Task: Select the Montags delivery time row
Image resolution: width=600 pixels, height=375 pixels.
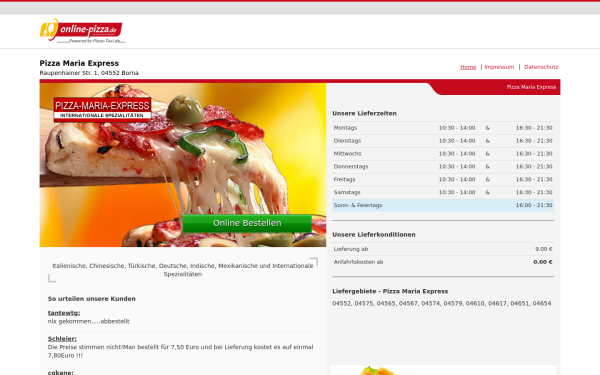Action: pyautogui.click(x=443, y=128)
